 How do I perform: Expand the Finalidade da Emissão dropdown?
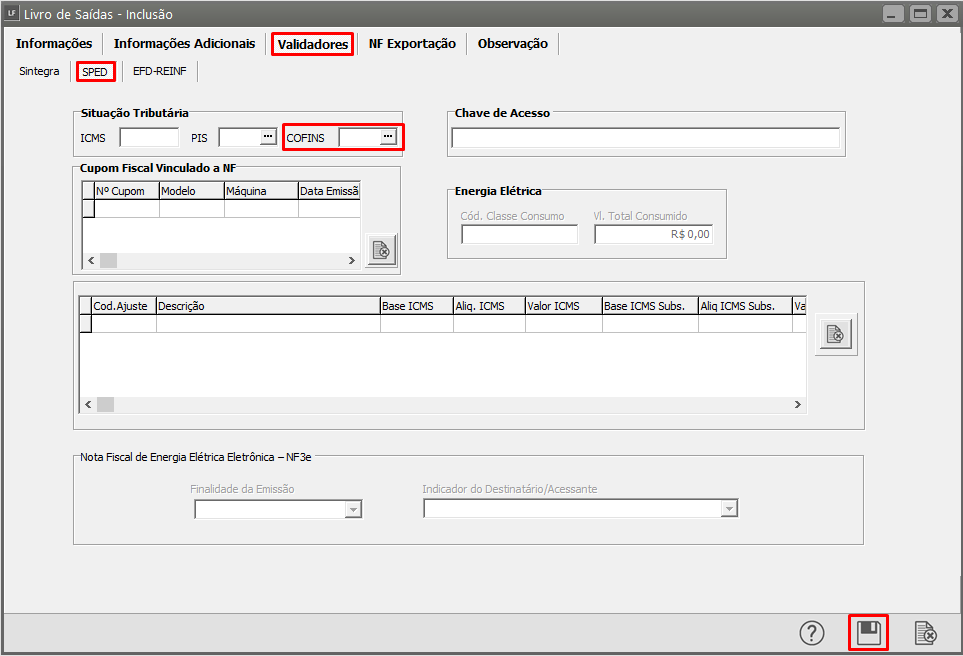click(x=352, y=509)
